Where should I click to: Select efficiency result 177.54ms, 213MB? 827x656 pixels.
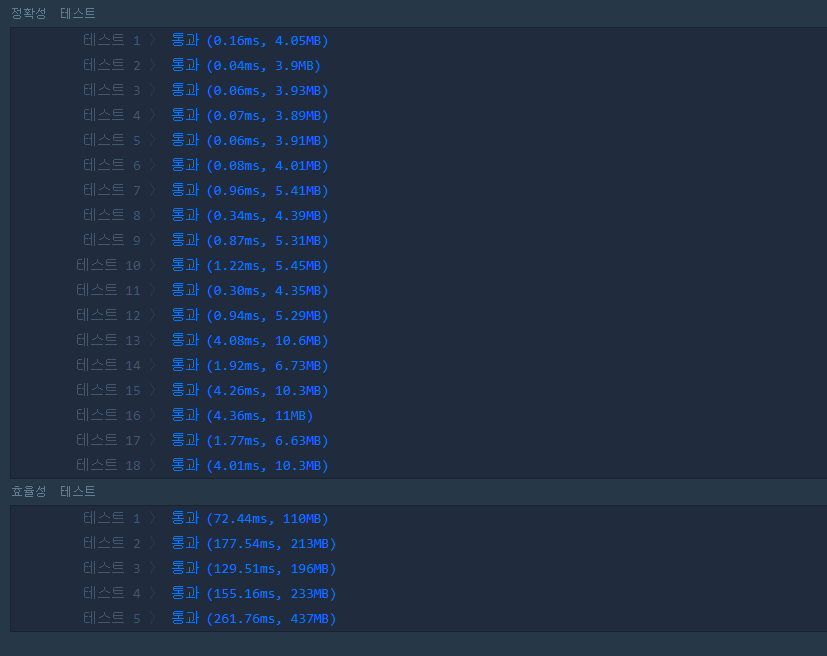(254, 544)
